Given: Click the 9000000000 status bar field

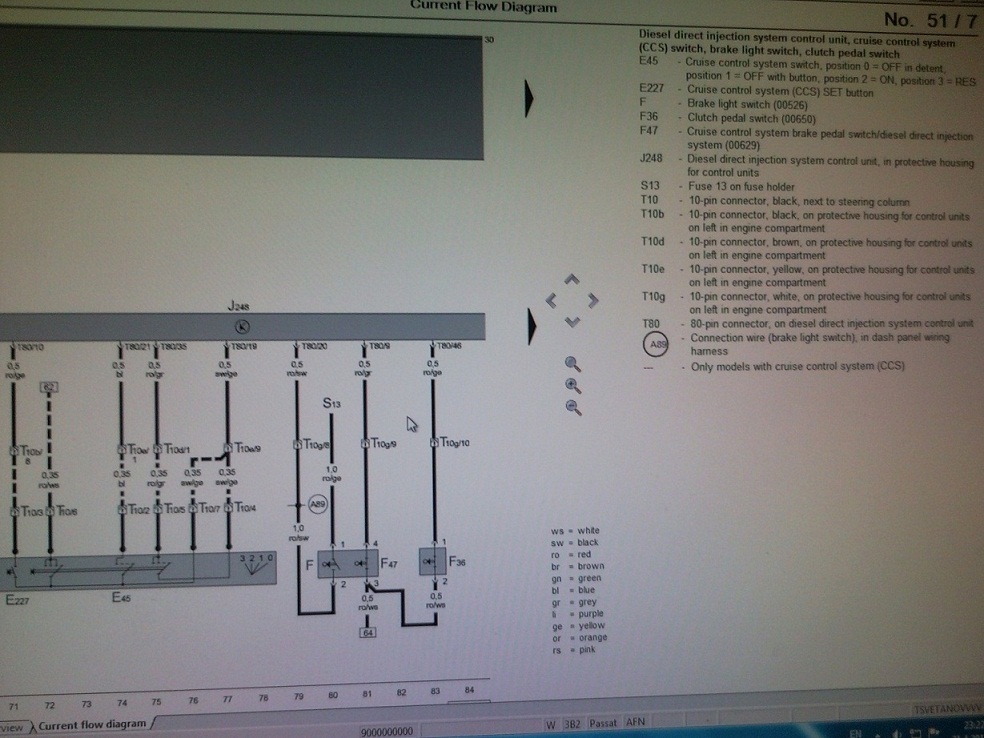Looking at the screenshot, I should (x=386, y=732).
